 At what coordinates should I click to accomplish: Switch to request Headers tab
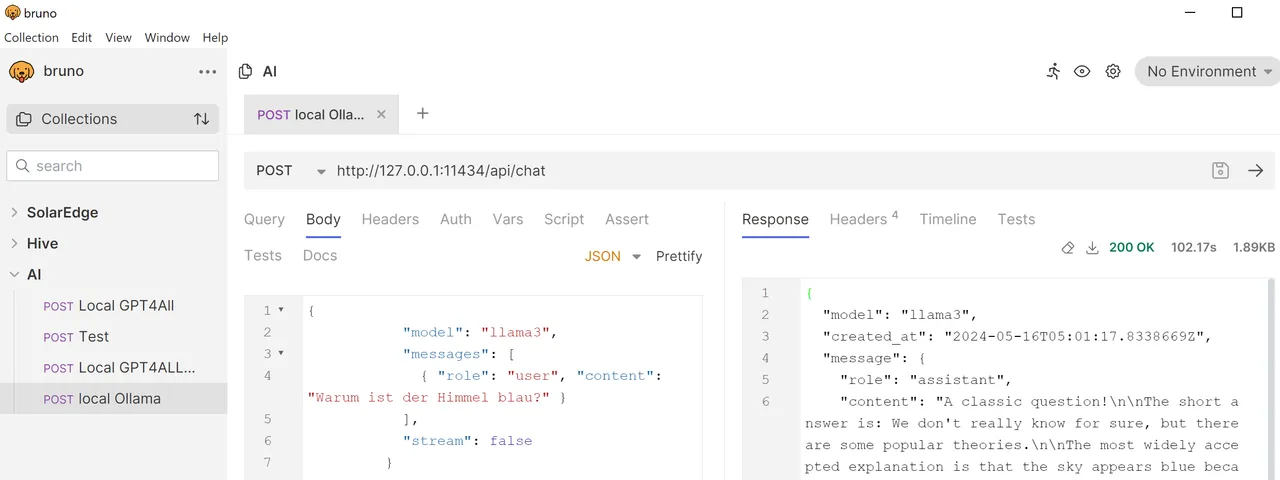point(390,219)
